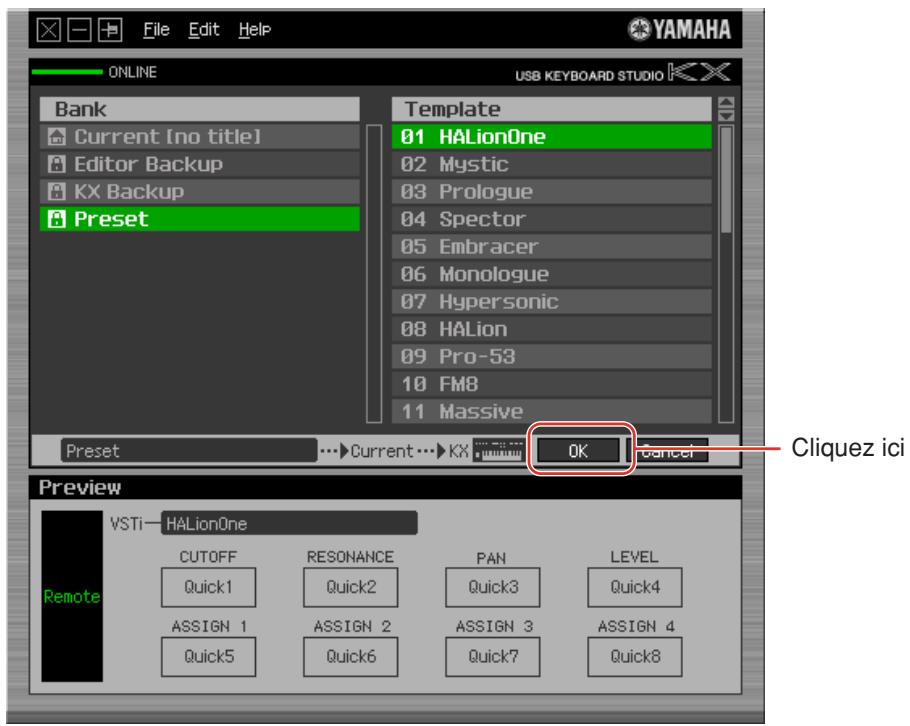Image resolution: width=910 pixels, height=726 pixels.
Task: Select the Editor Backup bank
Action: [200, 164]
